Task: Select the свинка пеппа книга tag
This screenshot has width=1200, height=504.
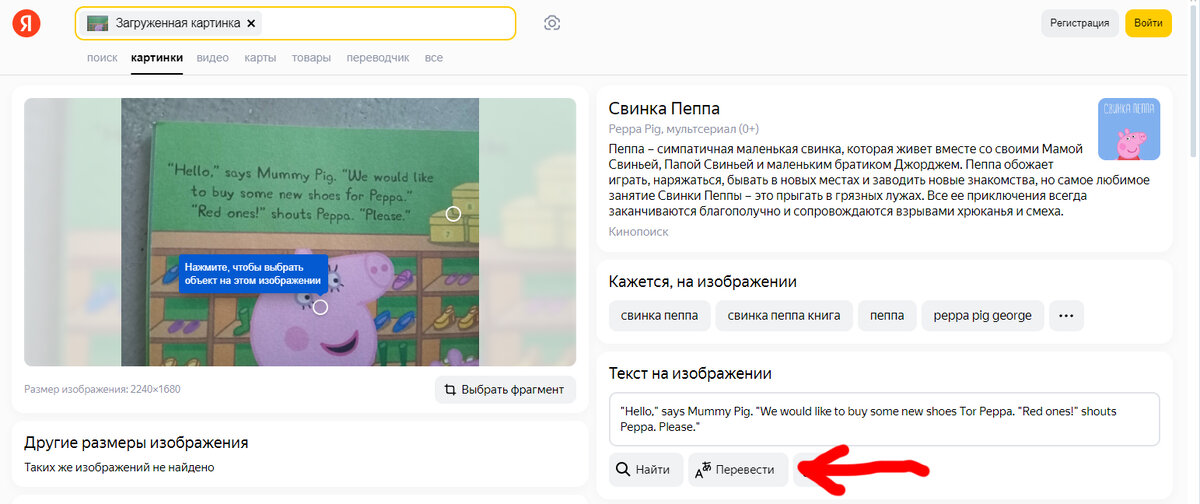Action: pyautogui.click(x=784, y=315)
